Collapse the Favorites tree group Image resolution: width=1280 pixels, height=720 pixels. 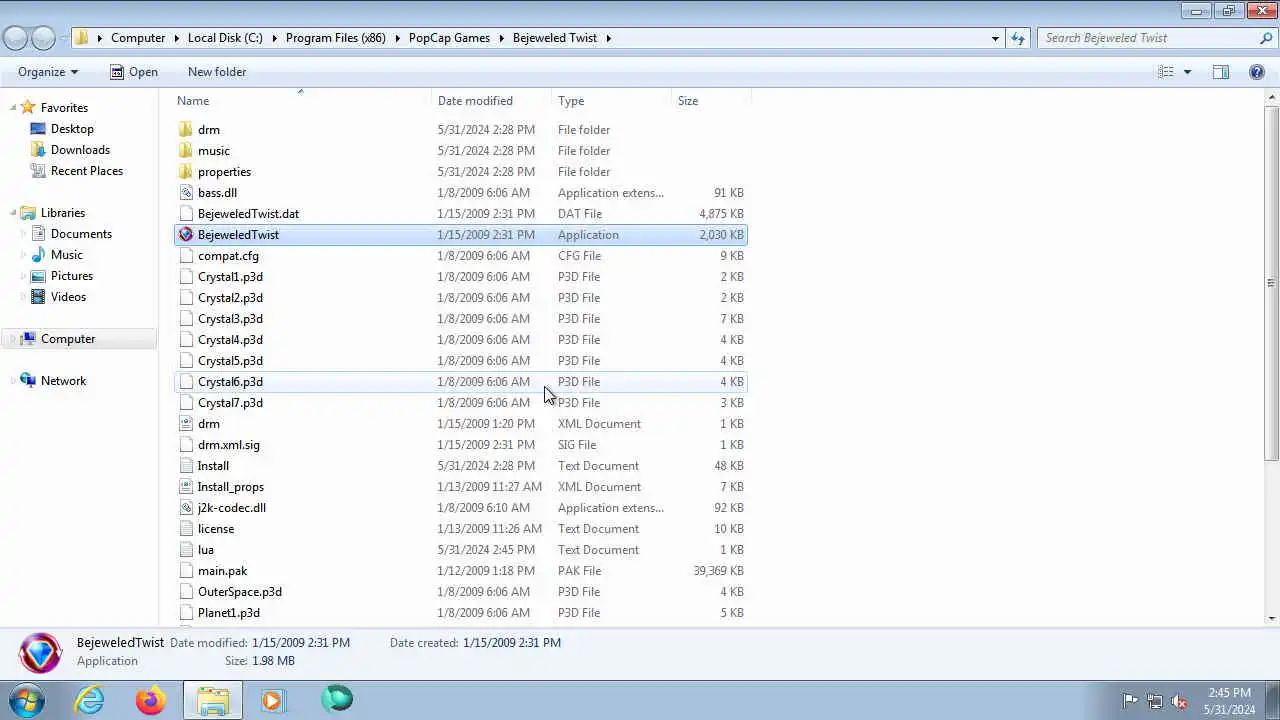pos(13,107)
